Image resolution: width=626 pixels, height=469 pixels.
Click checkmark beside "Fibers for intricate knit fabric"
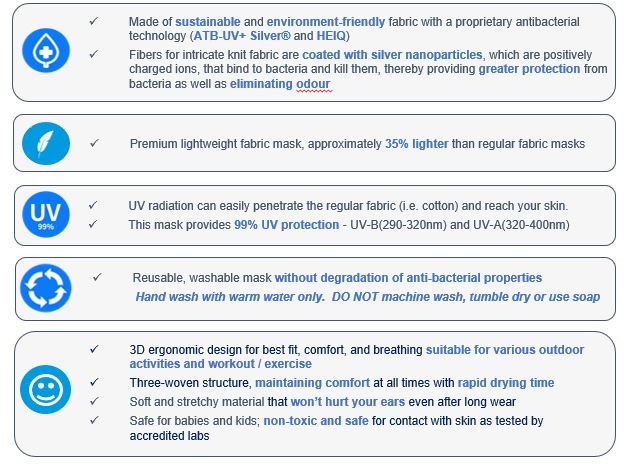(x=93, y=54)
